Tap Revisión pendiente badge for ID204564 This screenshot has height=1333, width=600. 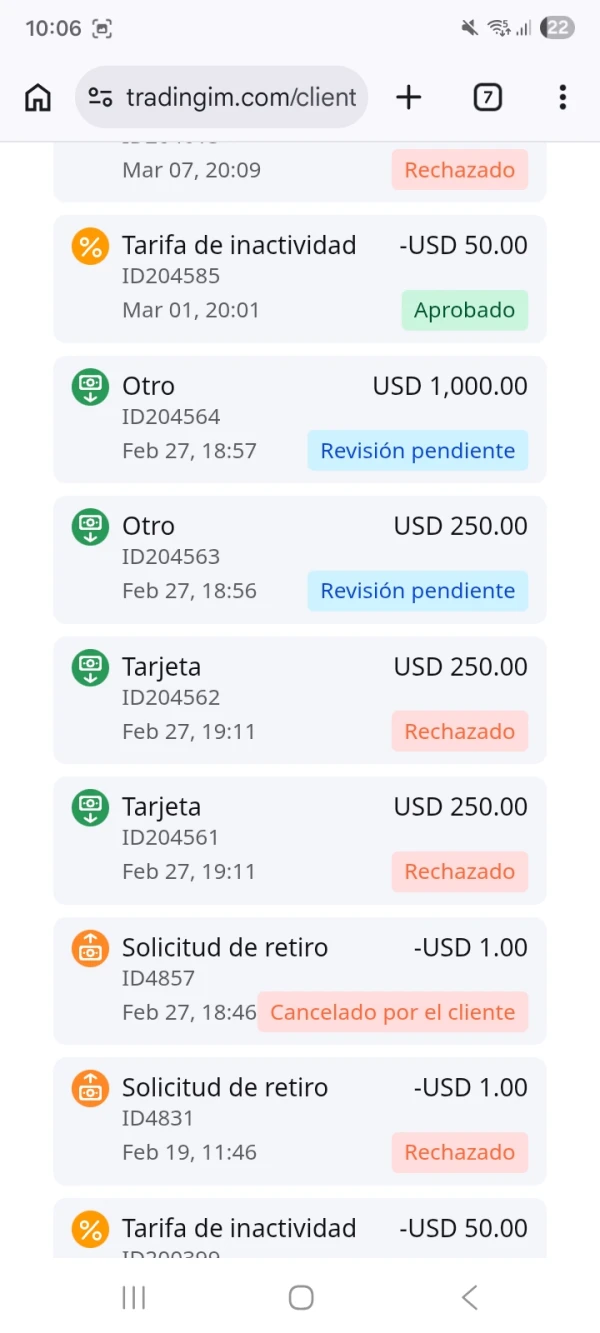(x=417, y=451)
